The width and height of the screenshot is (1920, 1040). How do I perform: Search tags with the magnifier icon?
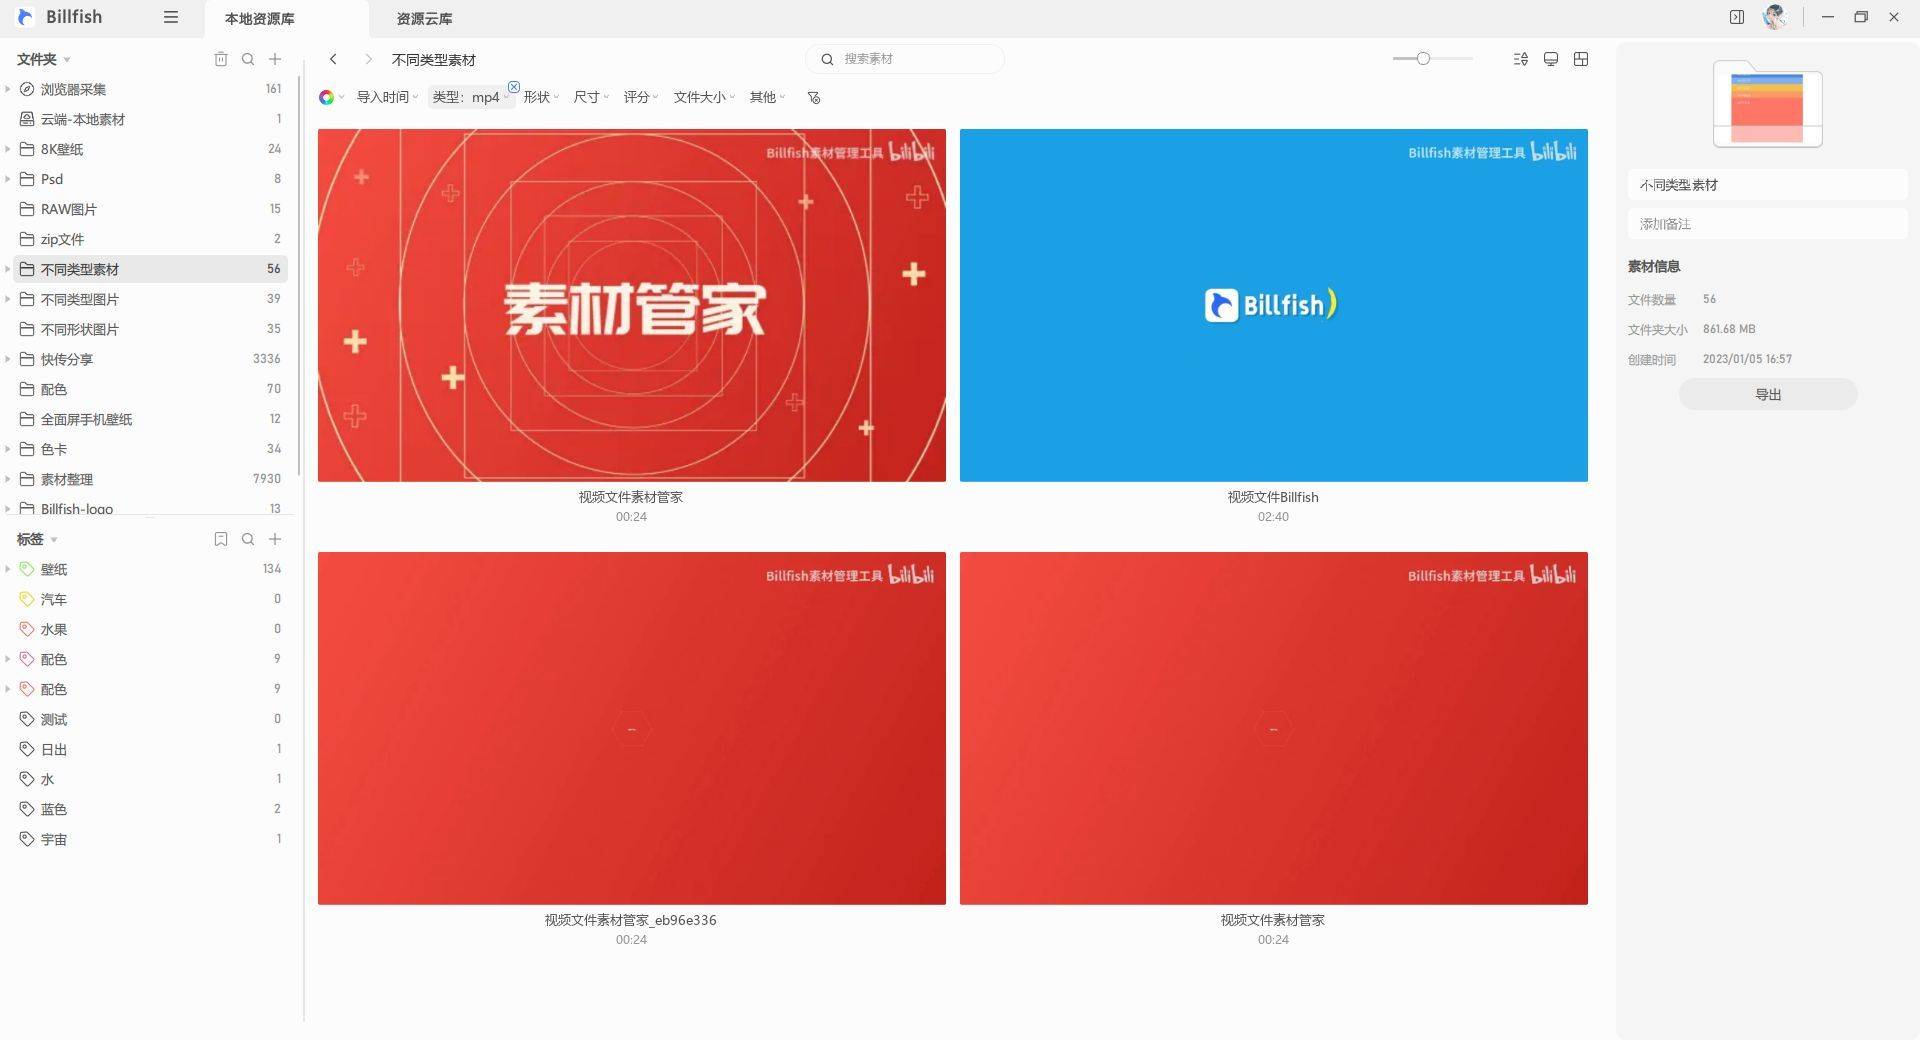click(x=248, y=539)
